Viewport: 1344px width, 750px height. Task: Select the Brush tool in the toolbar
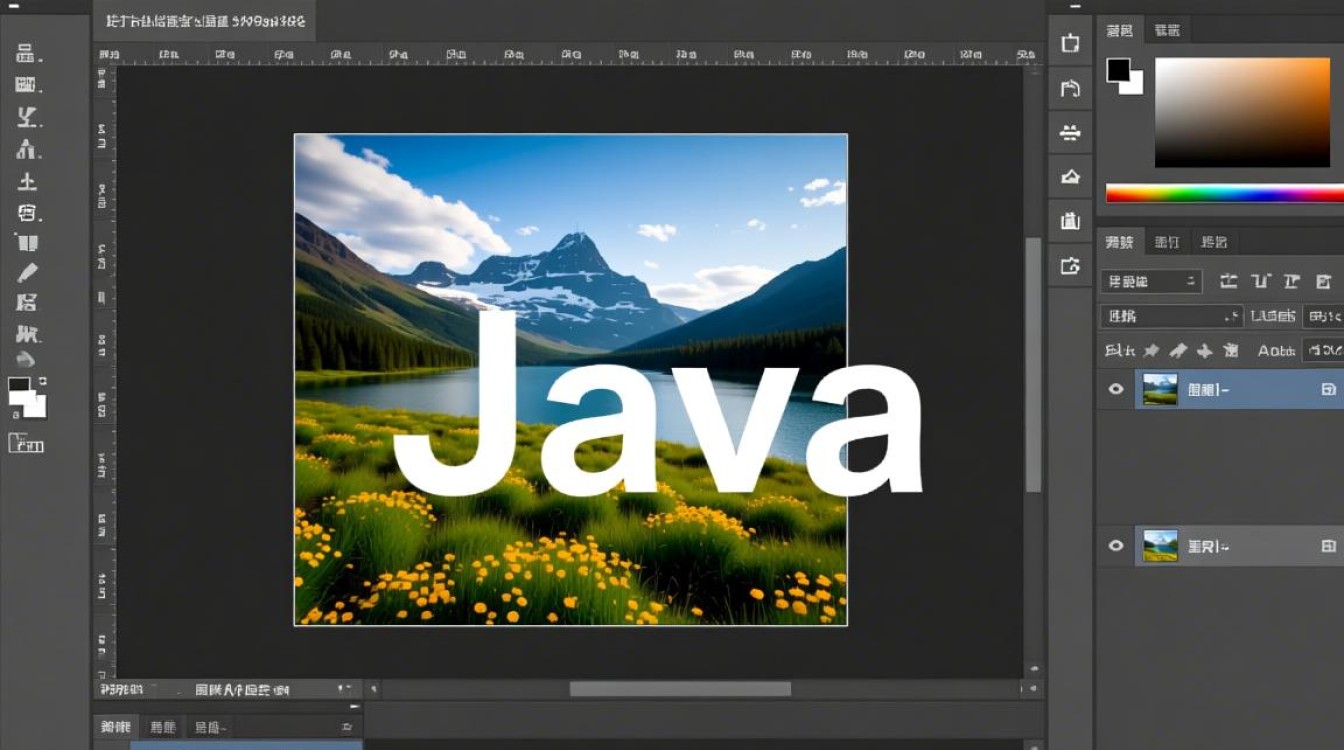(x=27, y=273)
